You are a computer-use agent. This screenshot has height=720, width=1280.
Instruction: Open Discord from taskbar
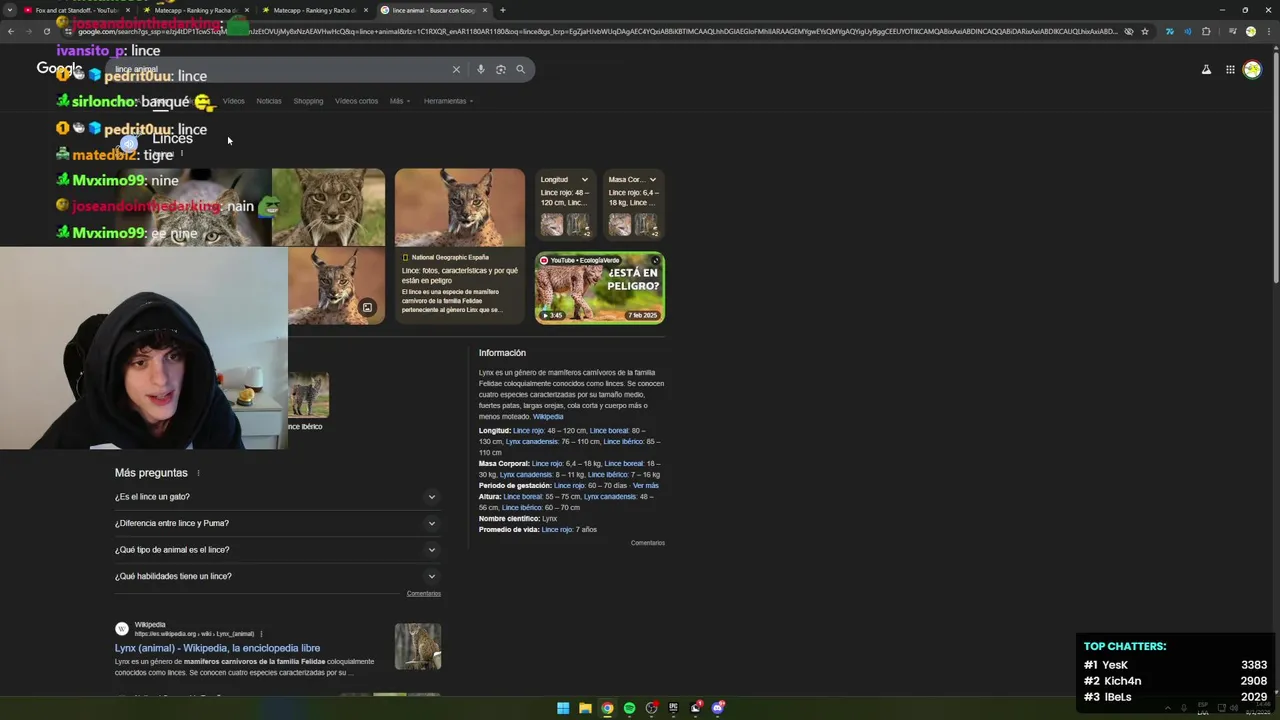(717, 708)
